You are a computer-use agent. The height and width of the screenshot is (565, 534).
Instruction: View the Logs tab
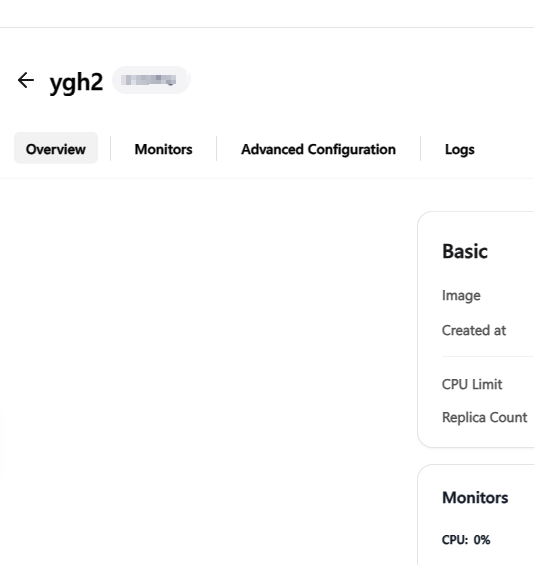pos(459,149)
